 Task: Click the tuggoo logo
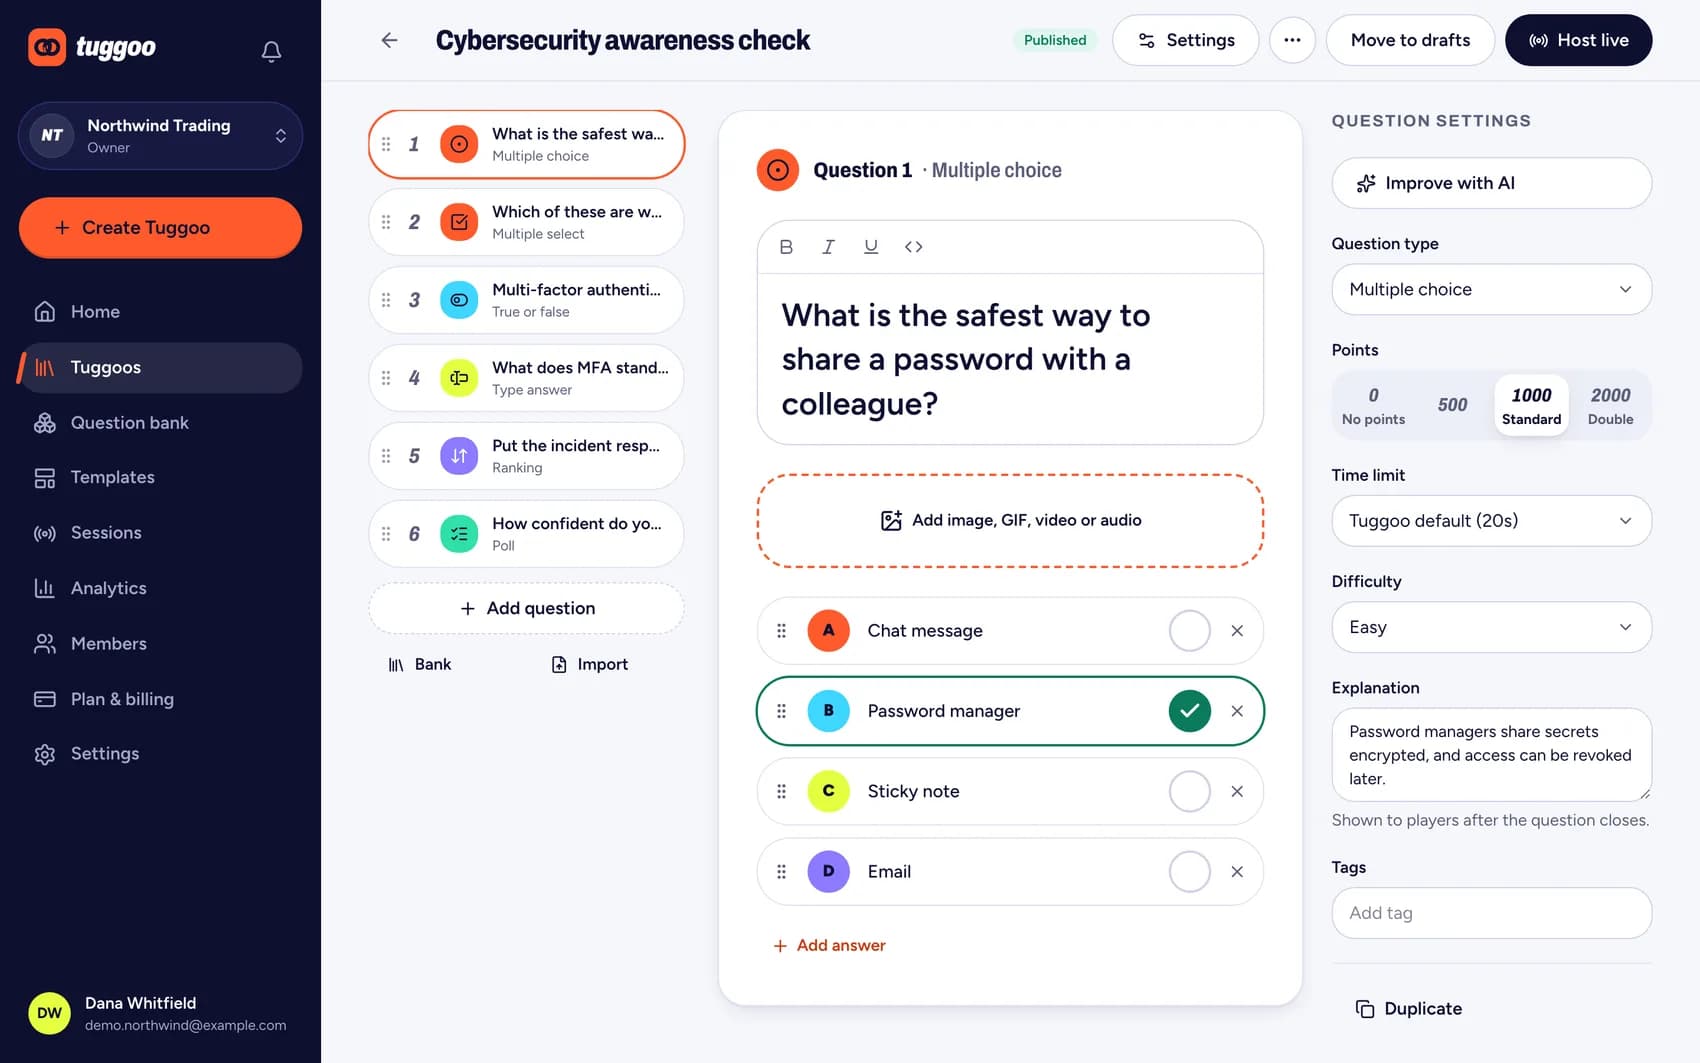click(x=92, y=47)
